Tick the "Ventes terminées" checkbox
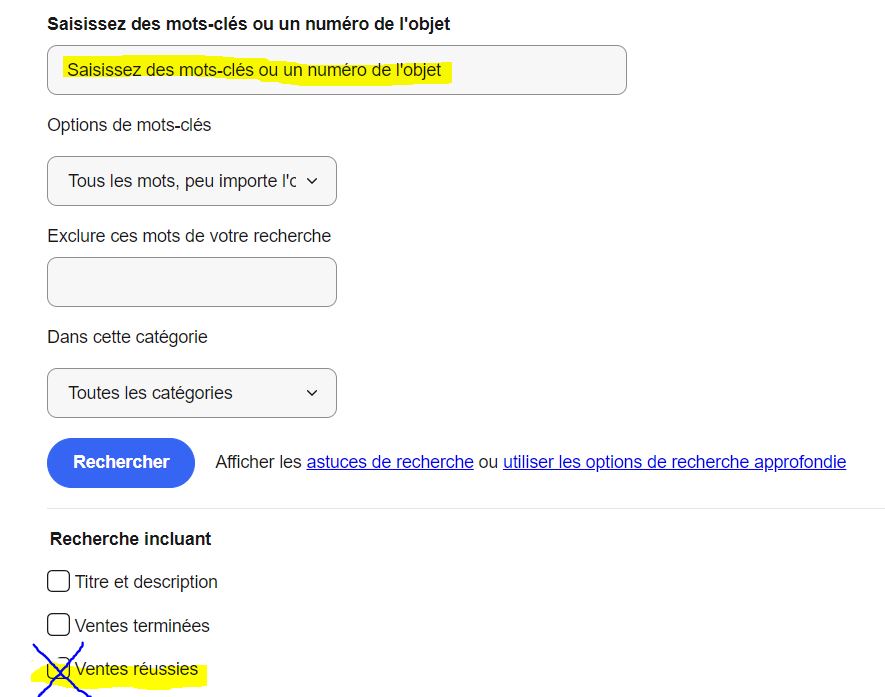This screenshot has height=697, width=885. click(x=59, y=625)
